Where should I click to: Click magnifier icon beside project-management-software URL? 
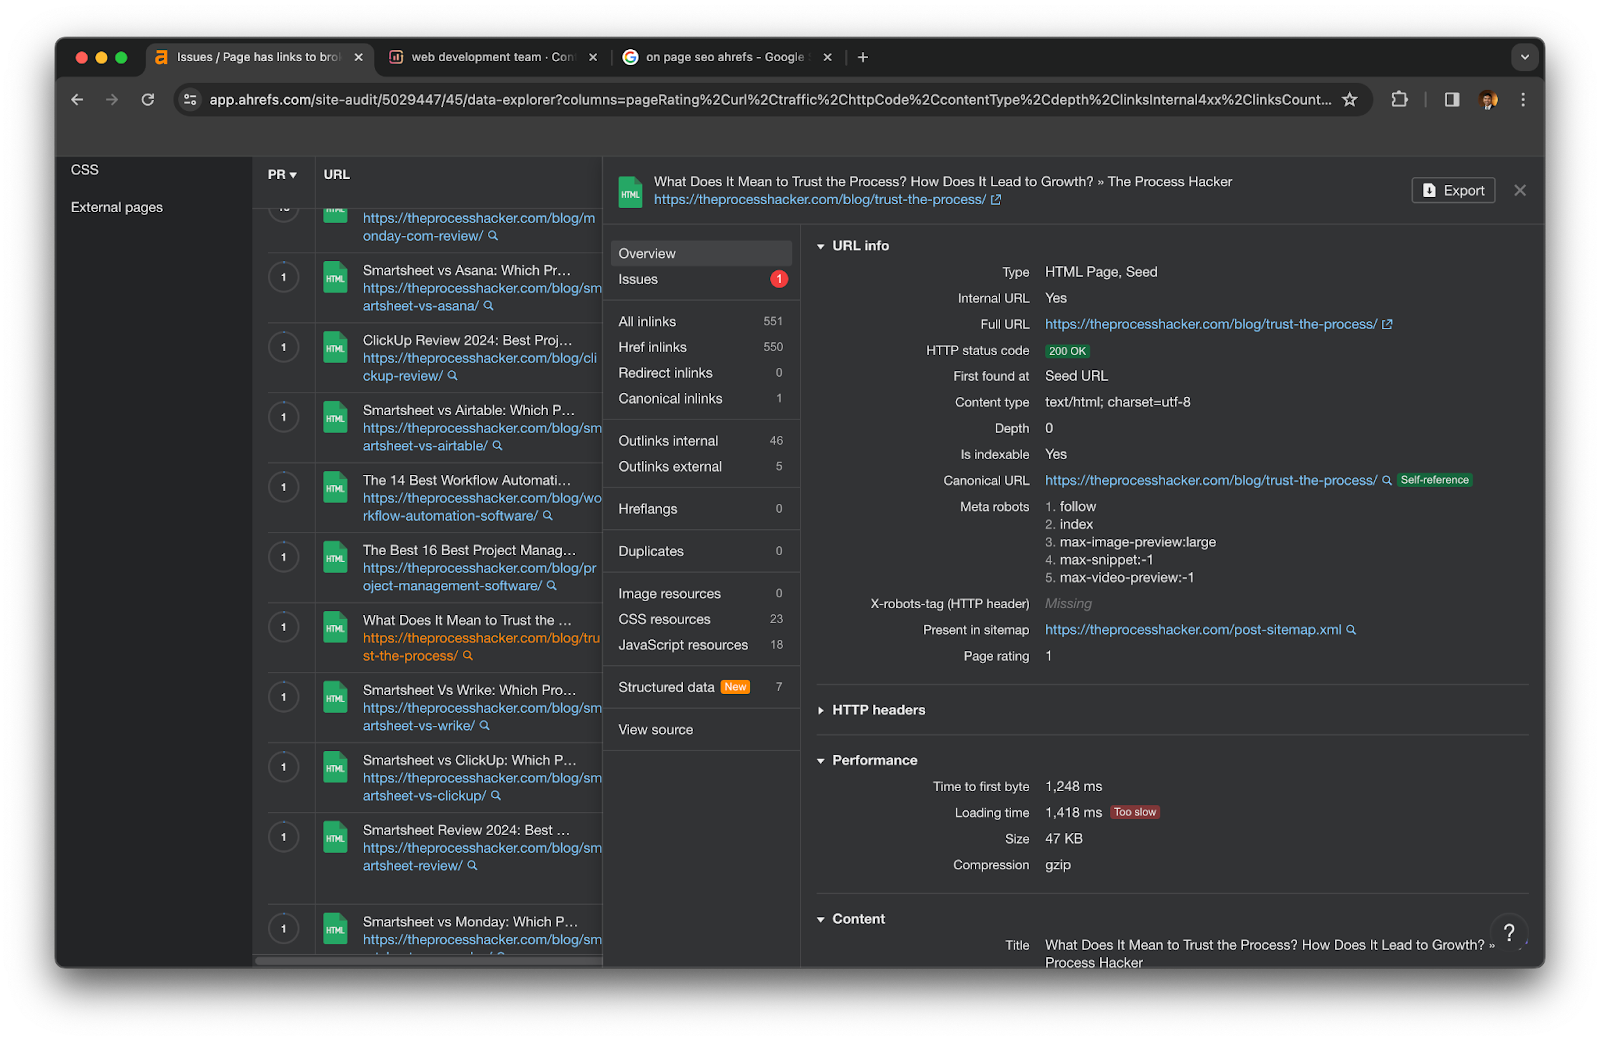[552, 586]
